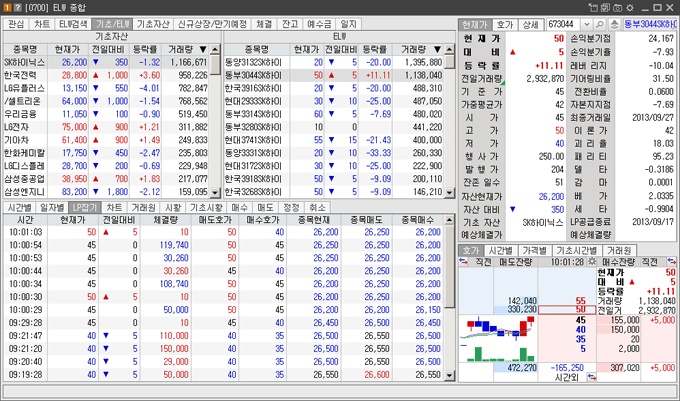Open settings gear icon in title bar

coord(630,8)
